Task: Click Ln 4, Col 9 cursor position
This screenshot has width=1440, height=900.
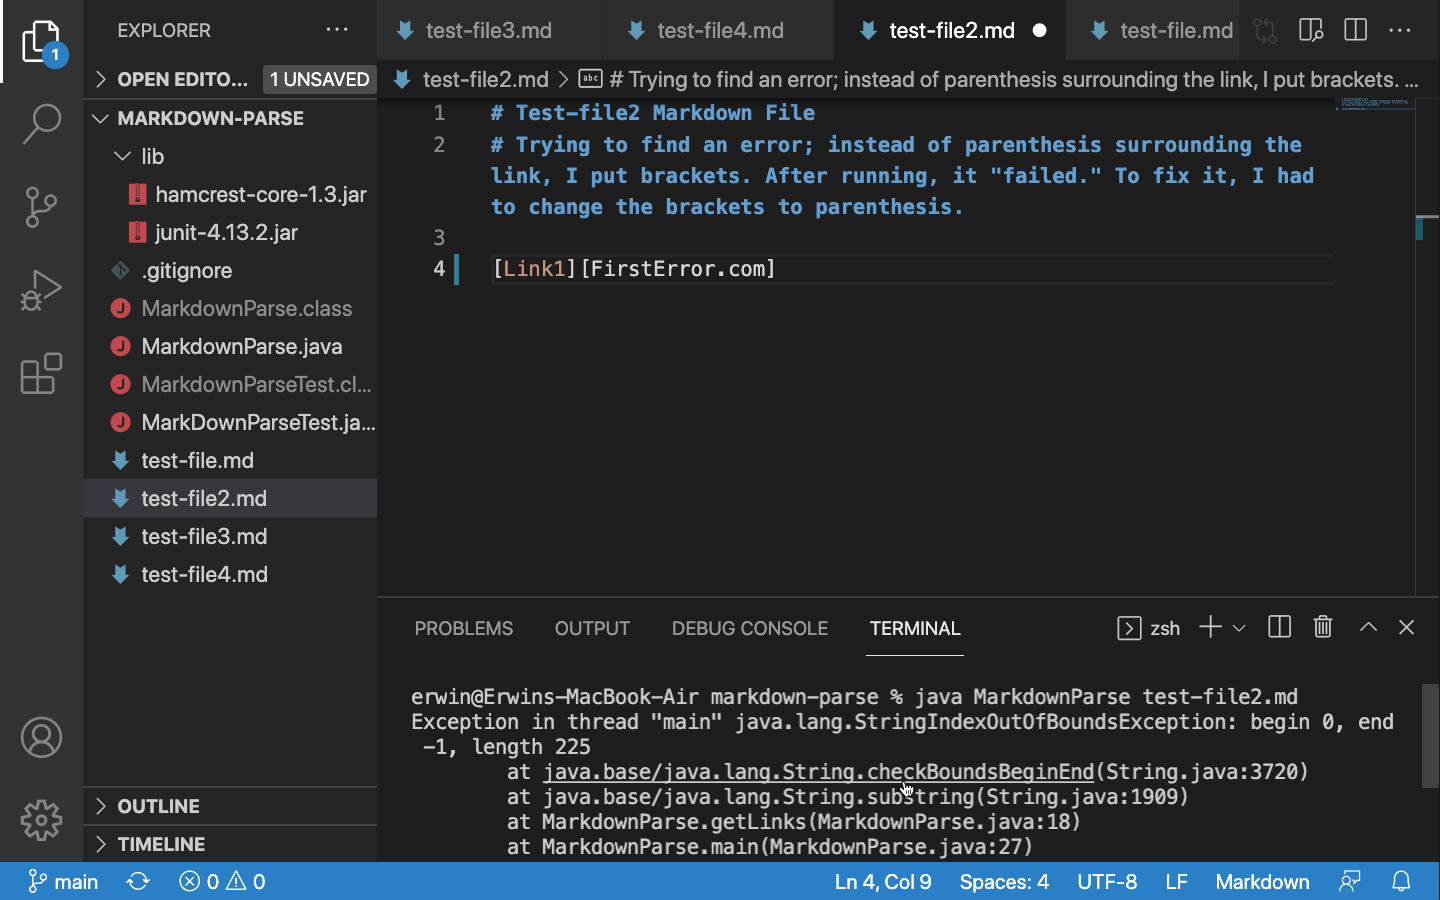Action: click(x=883, y=881)
